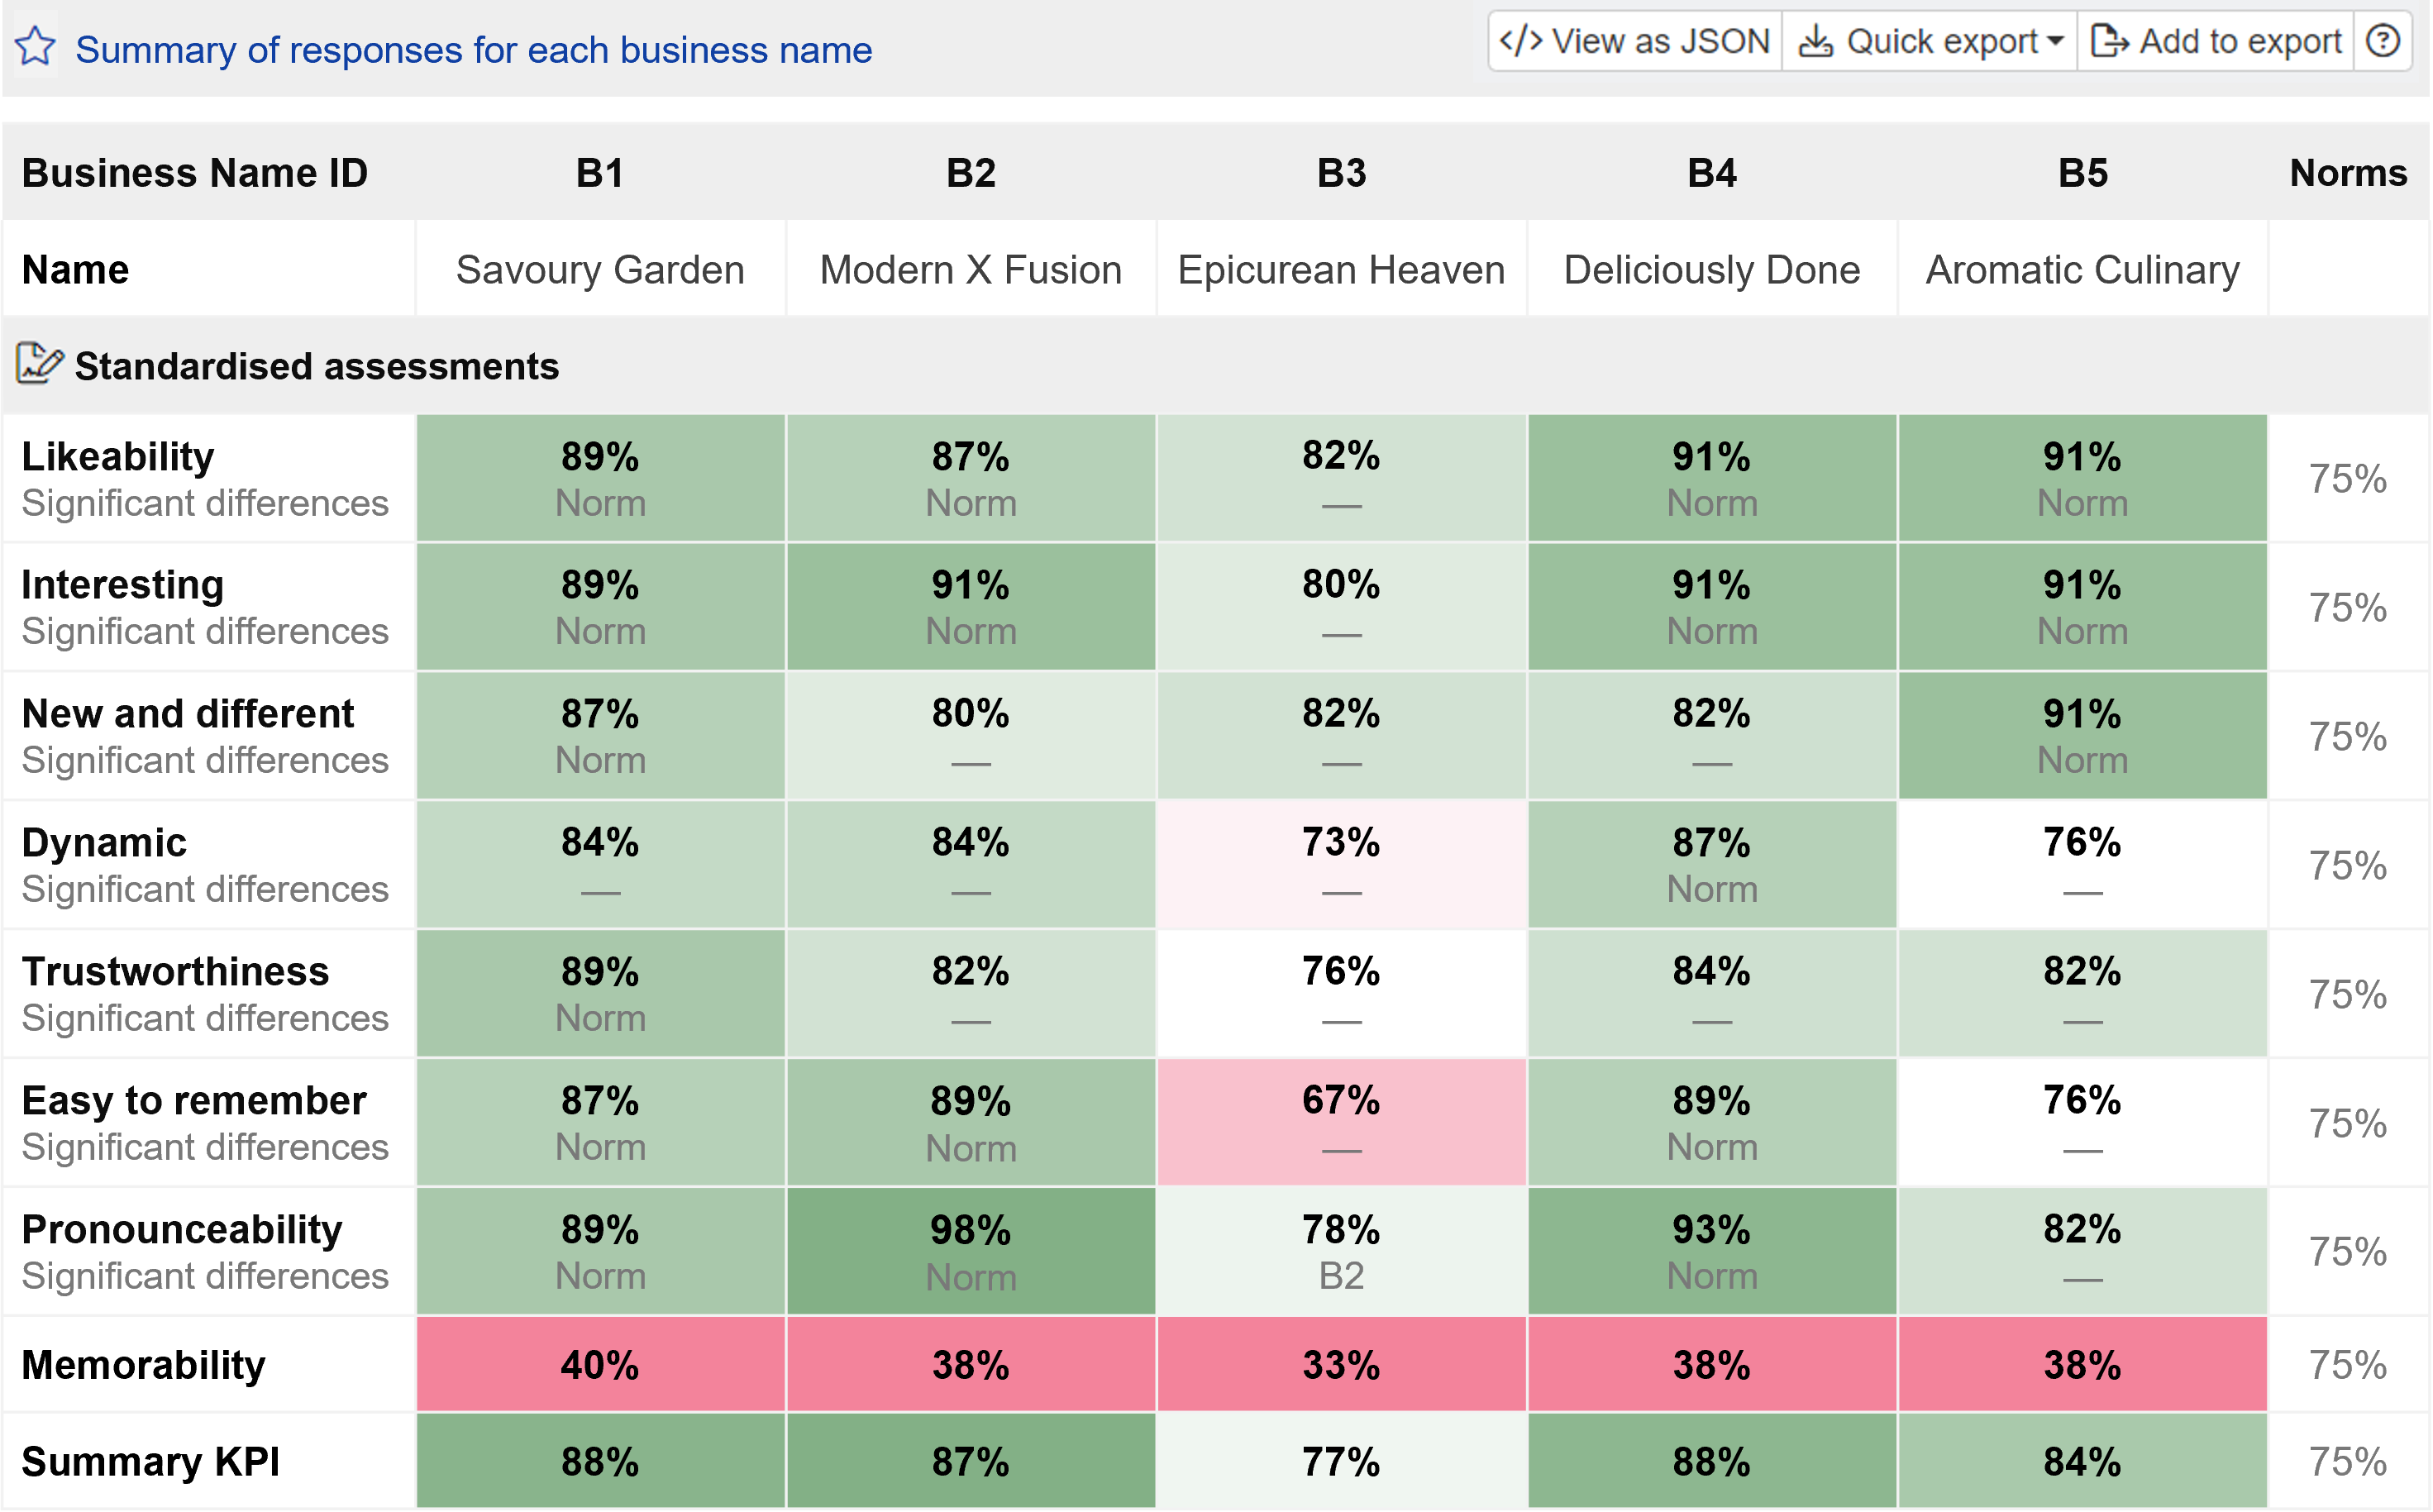Open the Quick export dropdown
The image size is (2433, 1512).
[1930, 41]
